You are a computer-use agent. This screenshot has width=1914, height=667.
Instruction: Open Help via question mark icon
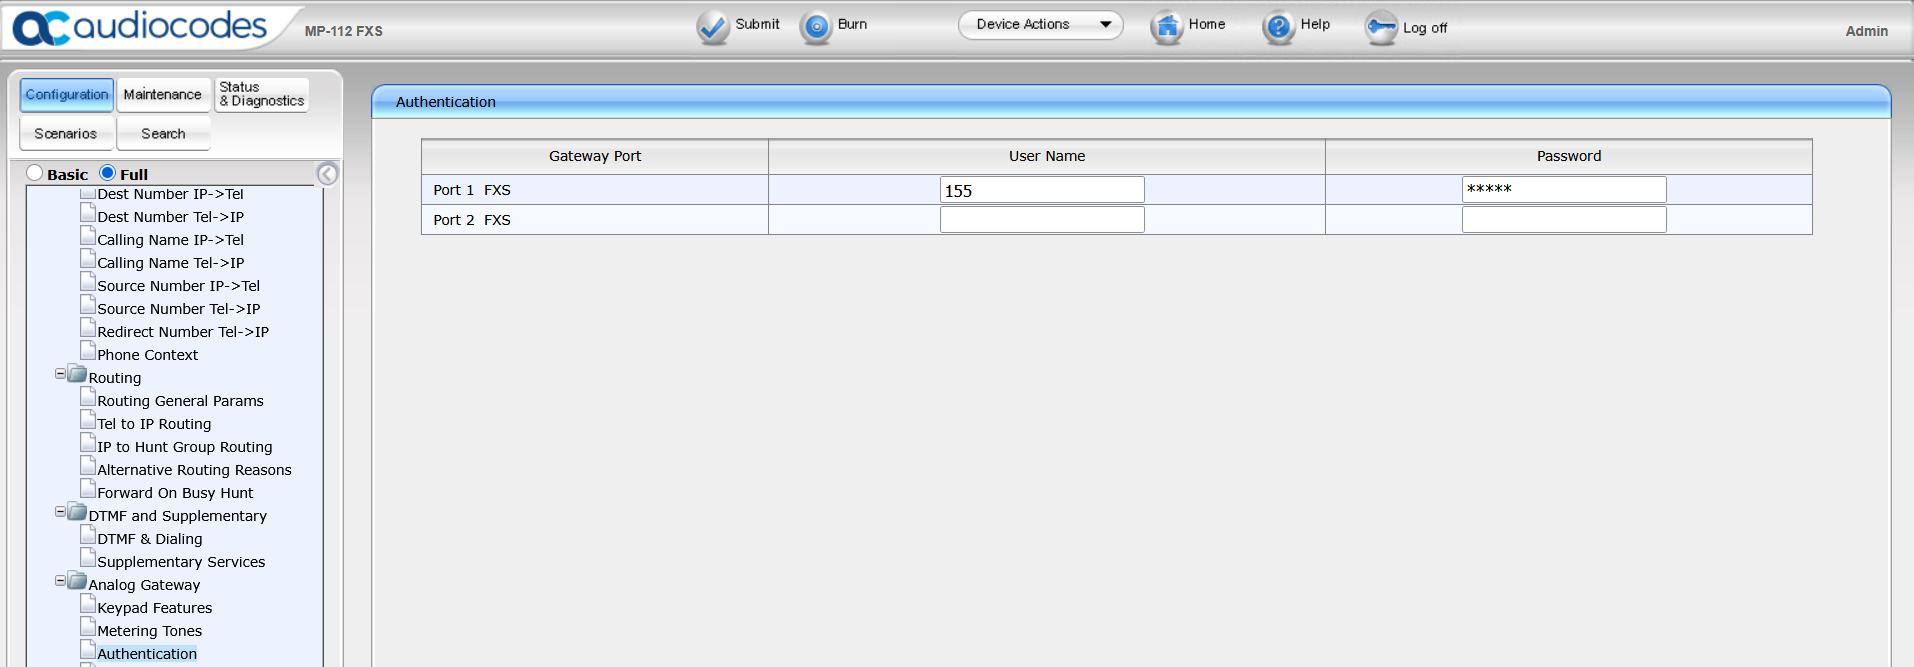pos(1278,27)
